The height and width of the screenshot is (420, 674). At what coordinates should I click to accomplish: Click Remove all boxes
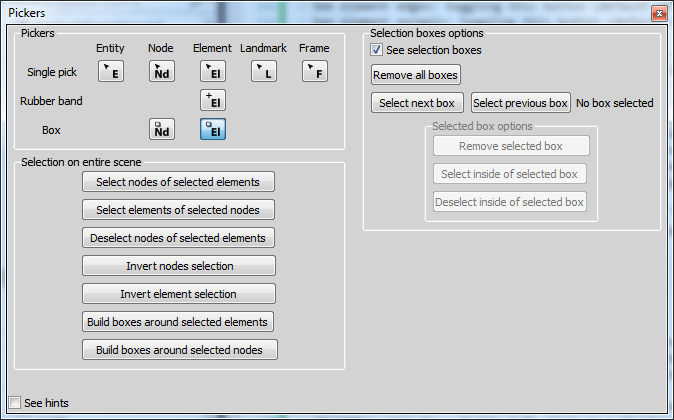(x=416, y=75)
